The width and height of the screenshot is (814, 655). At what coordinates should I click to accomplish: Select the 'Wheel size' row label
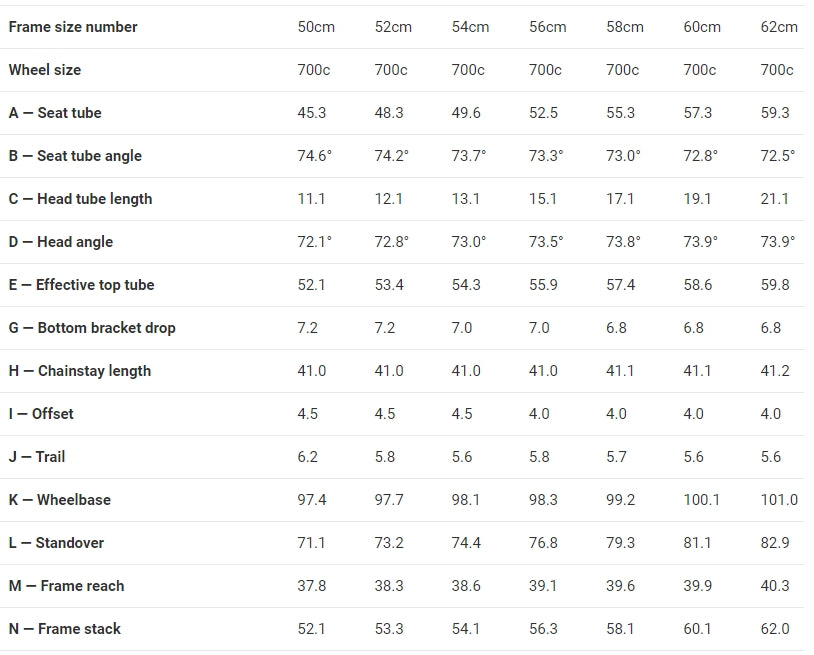(45, 70)
